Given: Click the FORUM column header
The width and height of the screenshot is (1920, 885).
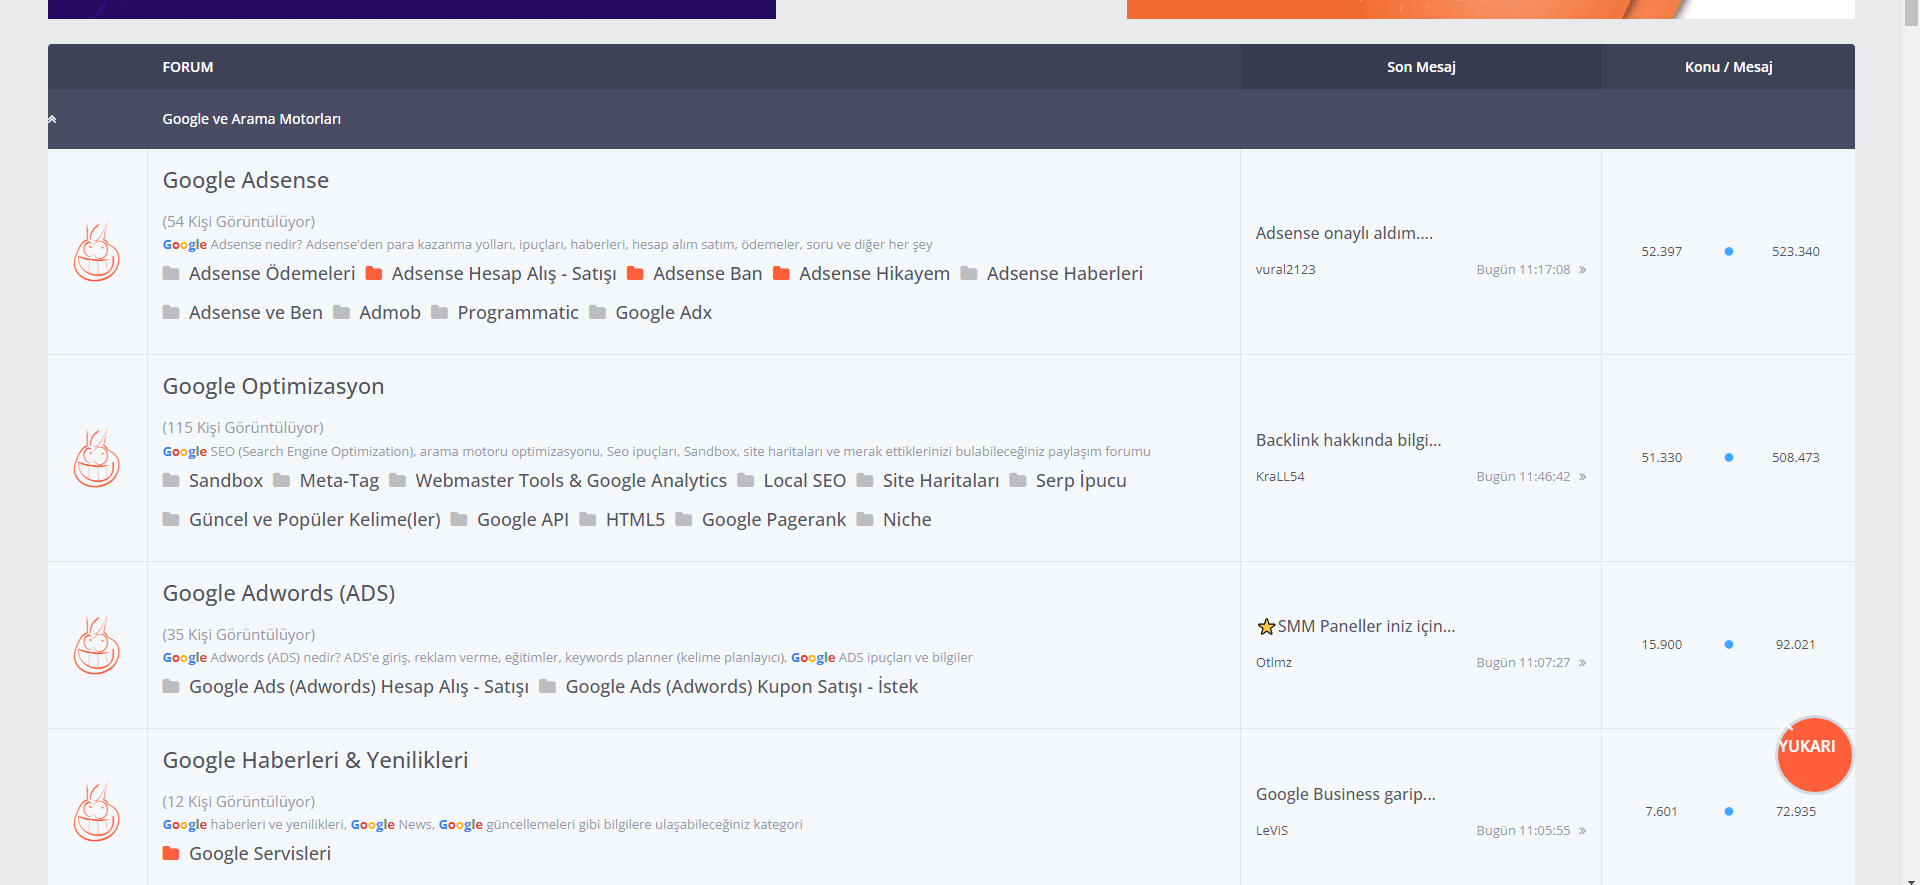Looking at the screenshot, I should coord(188,67).
